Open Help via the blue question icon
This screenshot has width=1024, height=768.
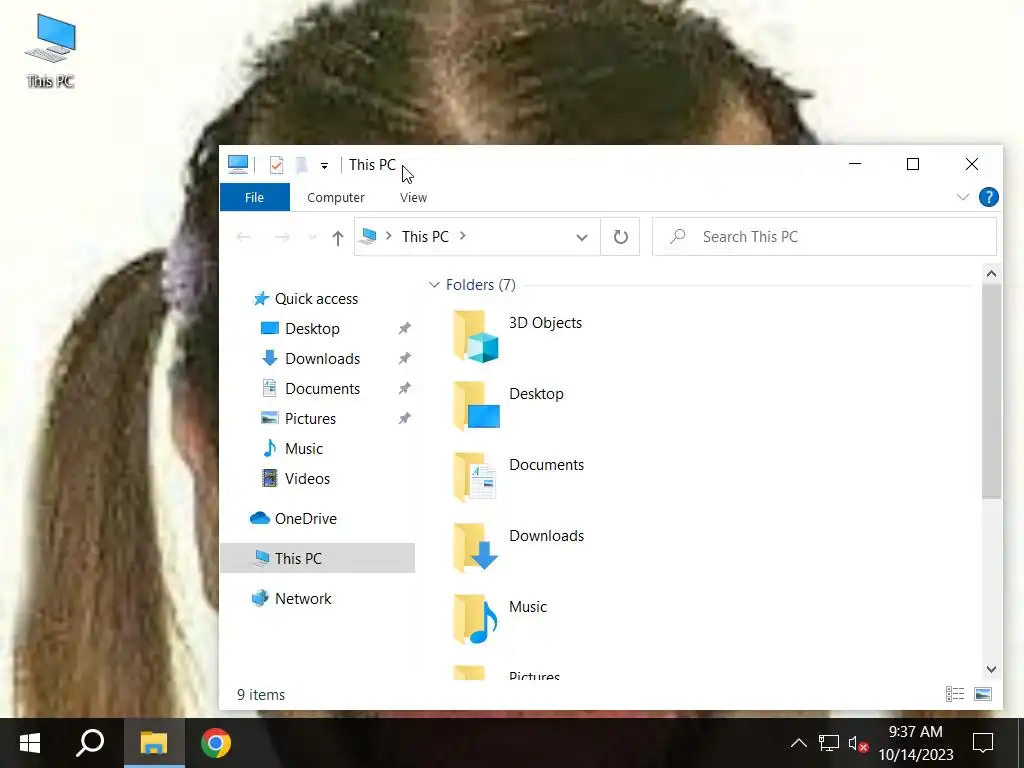[x=989, y=197]
